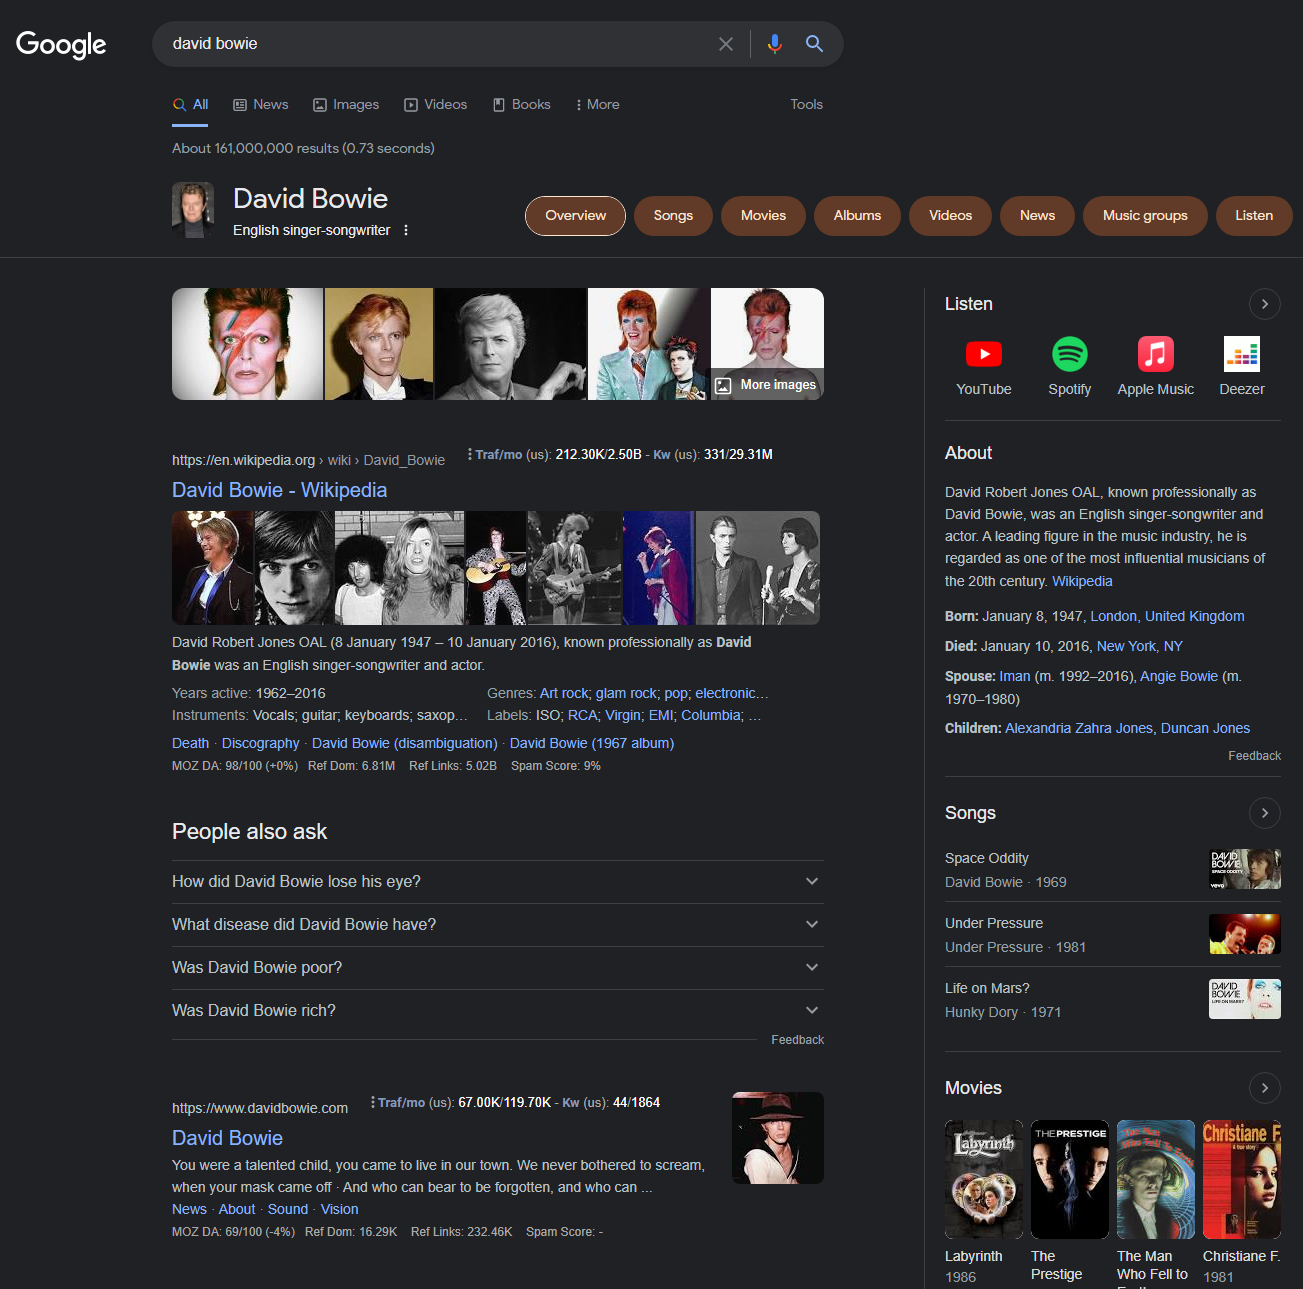
Task: Open Apple Music listen option
Action: [1156, 366]
